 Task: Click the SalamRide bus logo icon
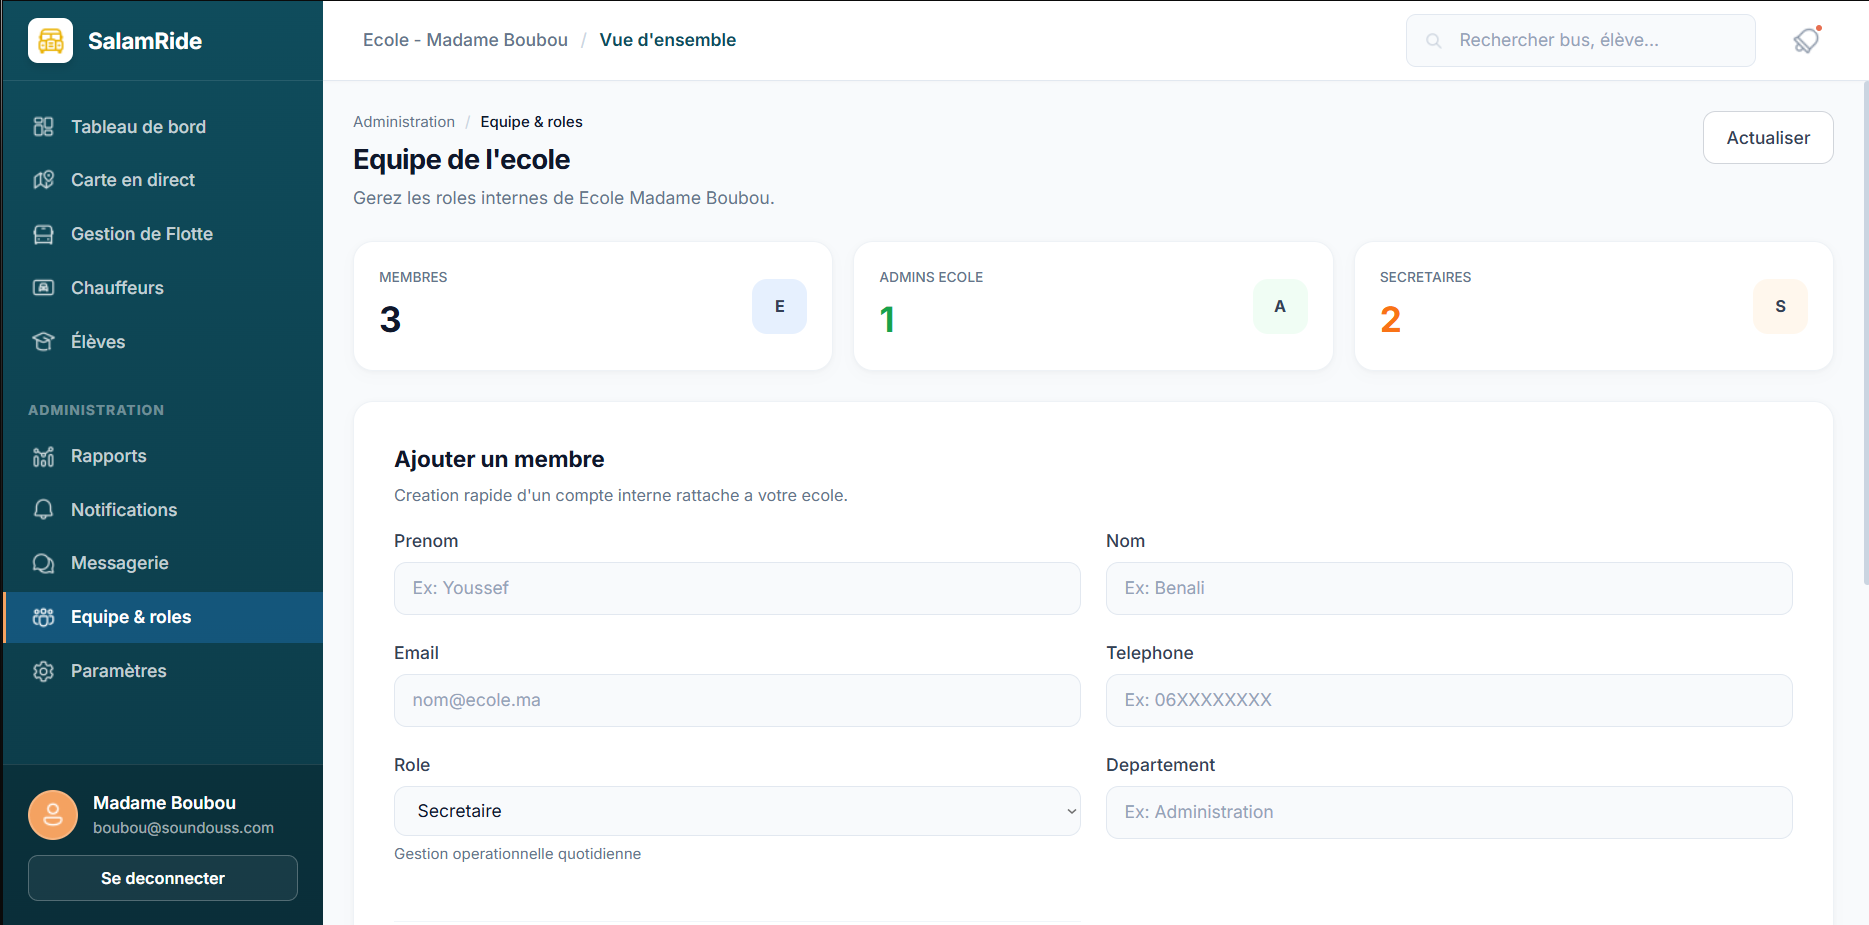point(50,41)
